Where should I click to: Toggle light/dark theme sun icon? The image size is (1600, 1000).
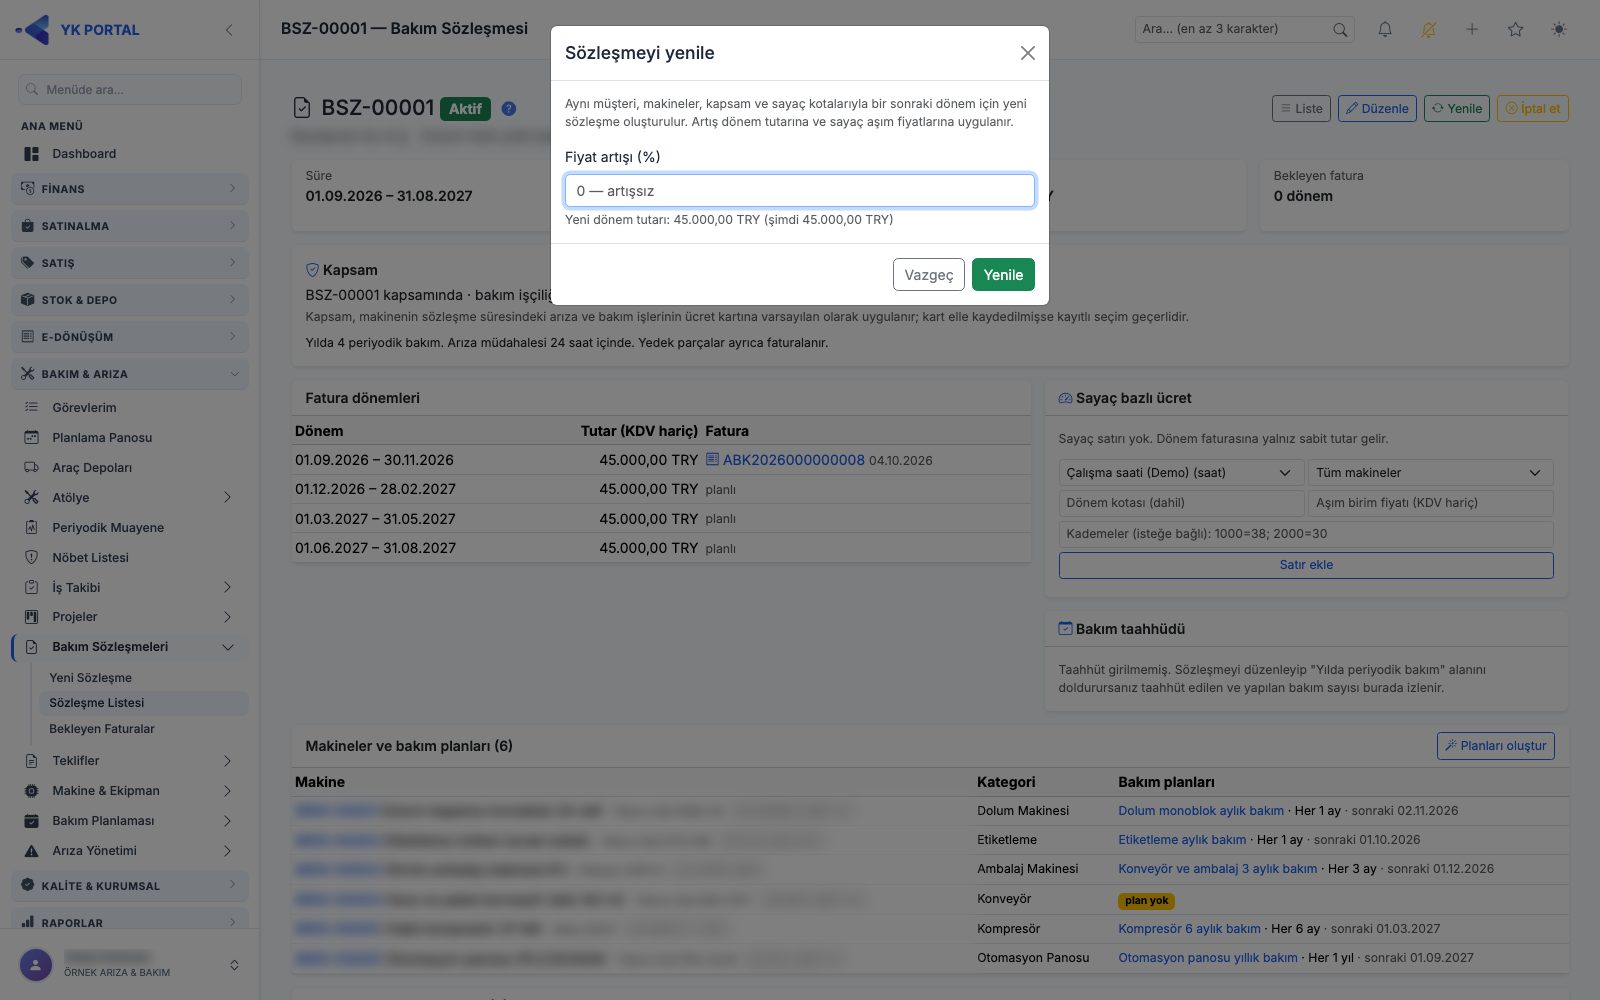[x=1559, y=29]
